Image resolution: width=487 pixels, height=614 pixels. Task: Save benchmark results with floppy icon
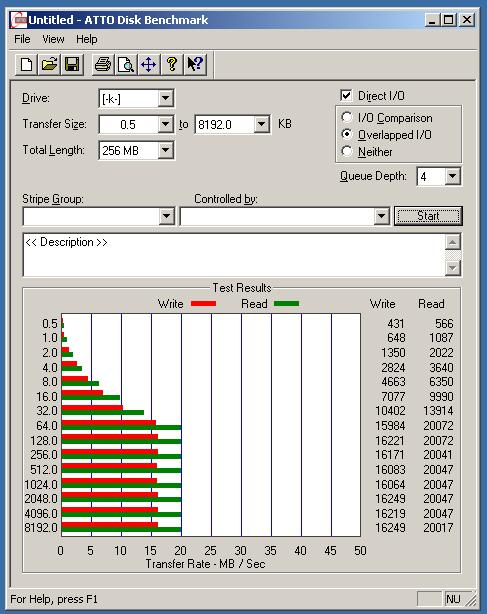tap(72, 64)
